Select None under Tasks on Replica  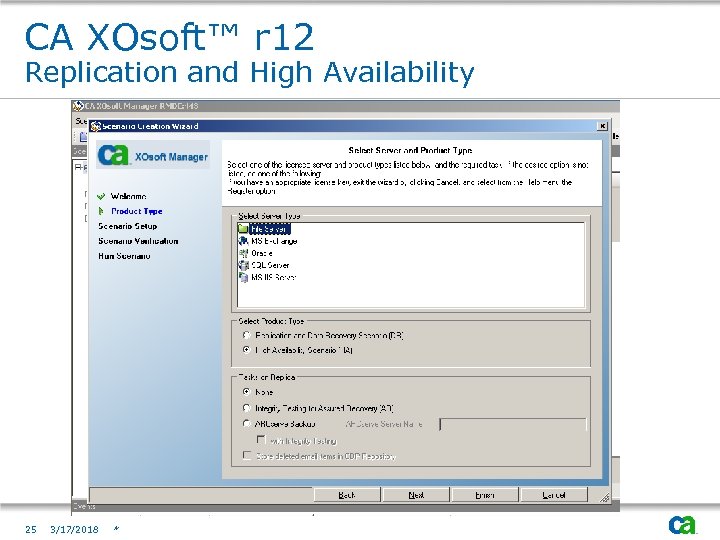pos(247,392)
